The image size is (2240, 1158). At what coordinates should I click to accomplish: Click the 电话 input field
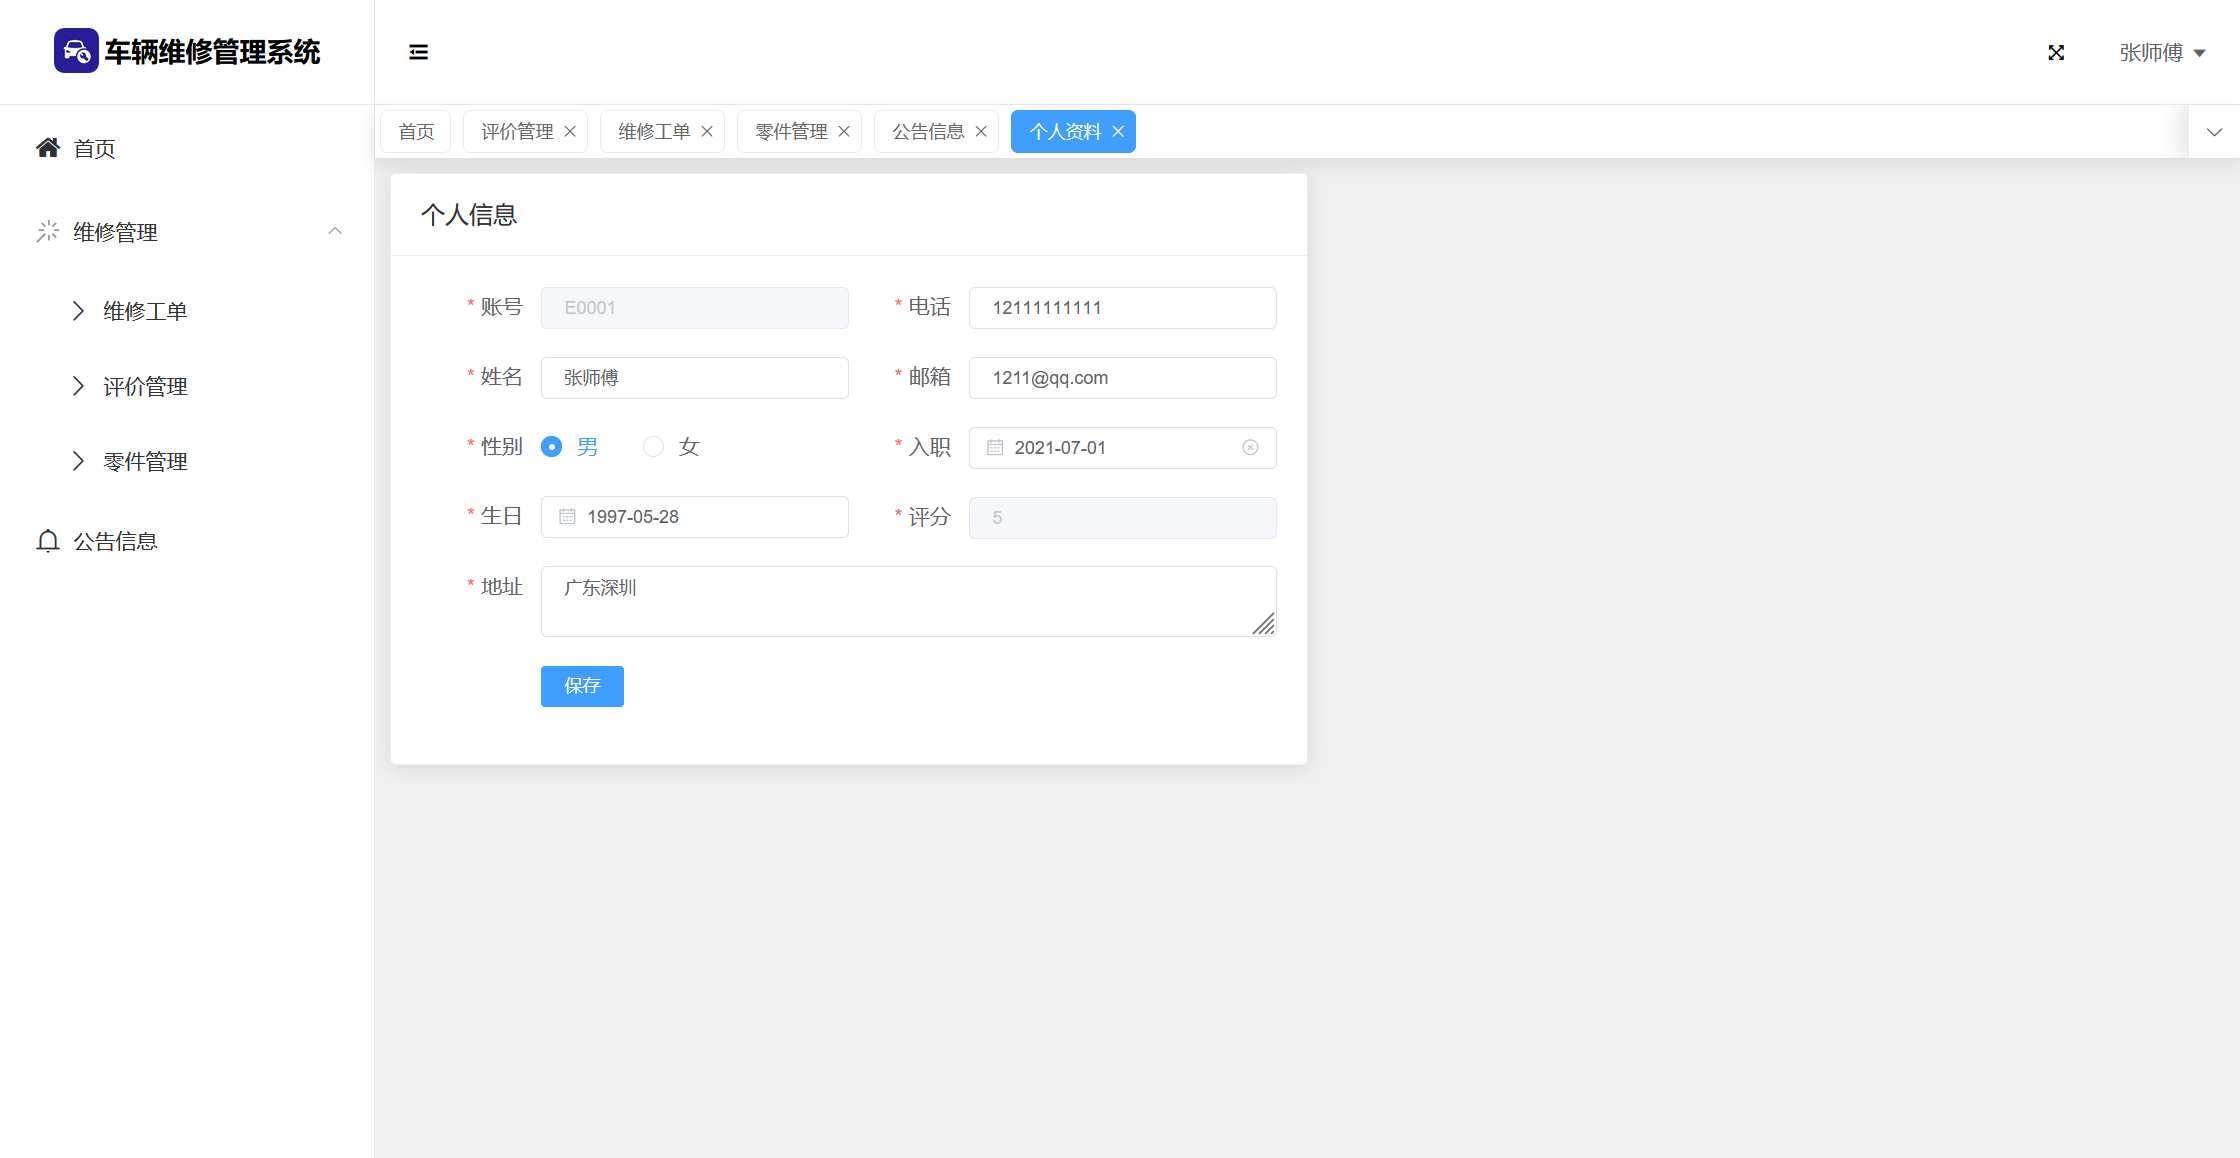1122,308
